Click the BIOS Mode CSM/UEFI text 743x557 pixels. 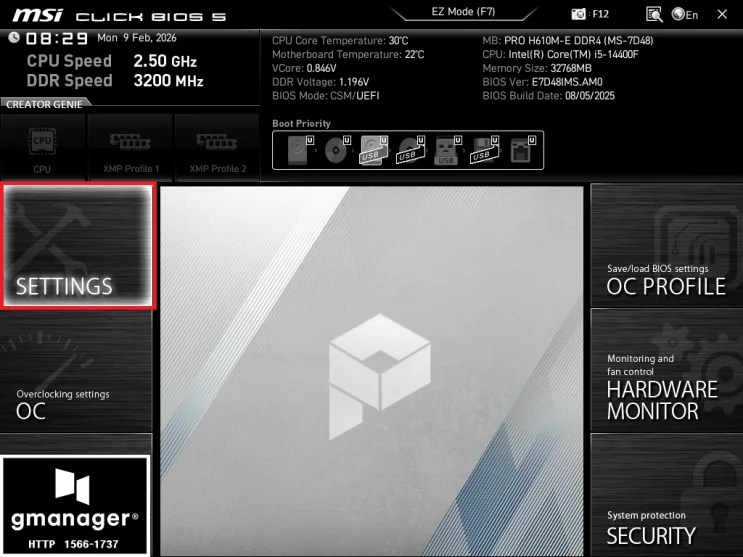point(326,96)
